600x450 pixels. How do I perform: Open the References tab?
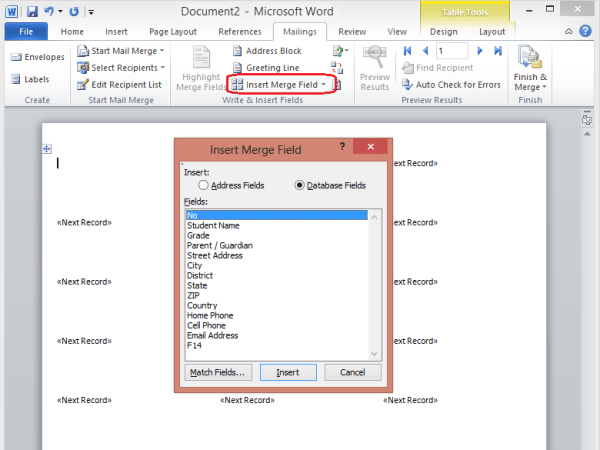[x=240, y=32]
